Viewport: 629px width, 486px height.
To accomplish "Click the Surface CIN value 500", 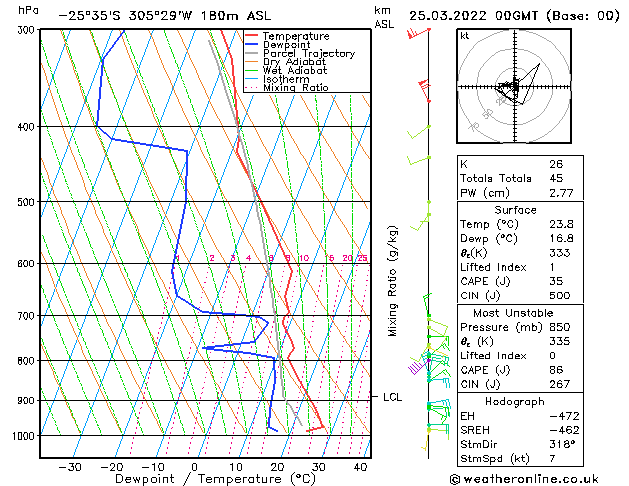I will 560,296.
